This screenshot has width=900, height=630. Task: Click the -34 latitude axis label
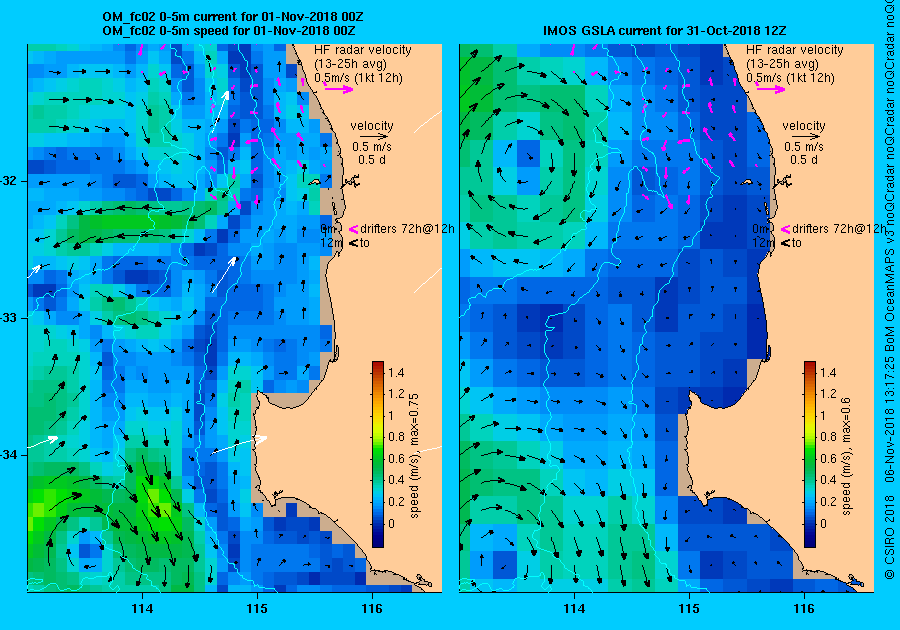tap(10, 455)
